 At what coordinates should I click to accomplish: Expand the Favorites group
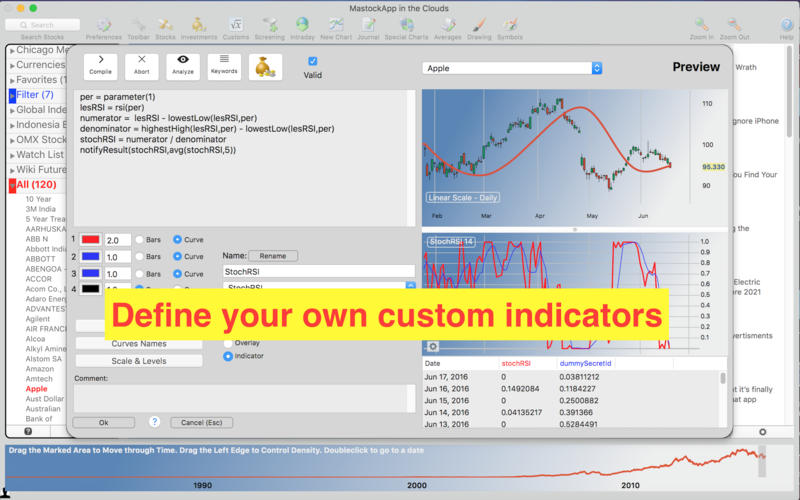(x=12, y=81)
